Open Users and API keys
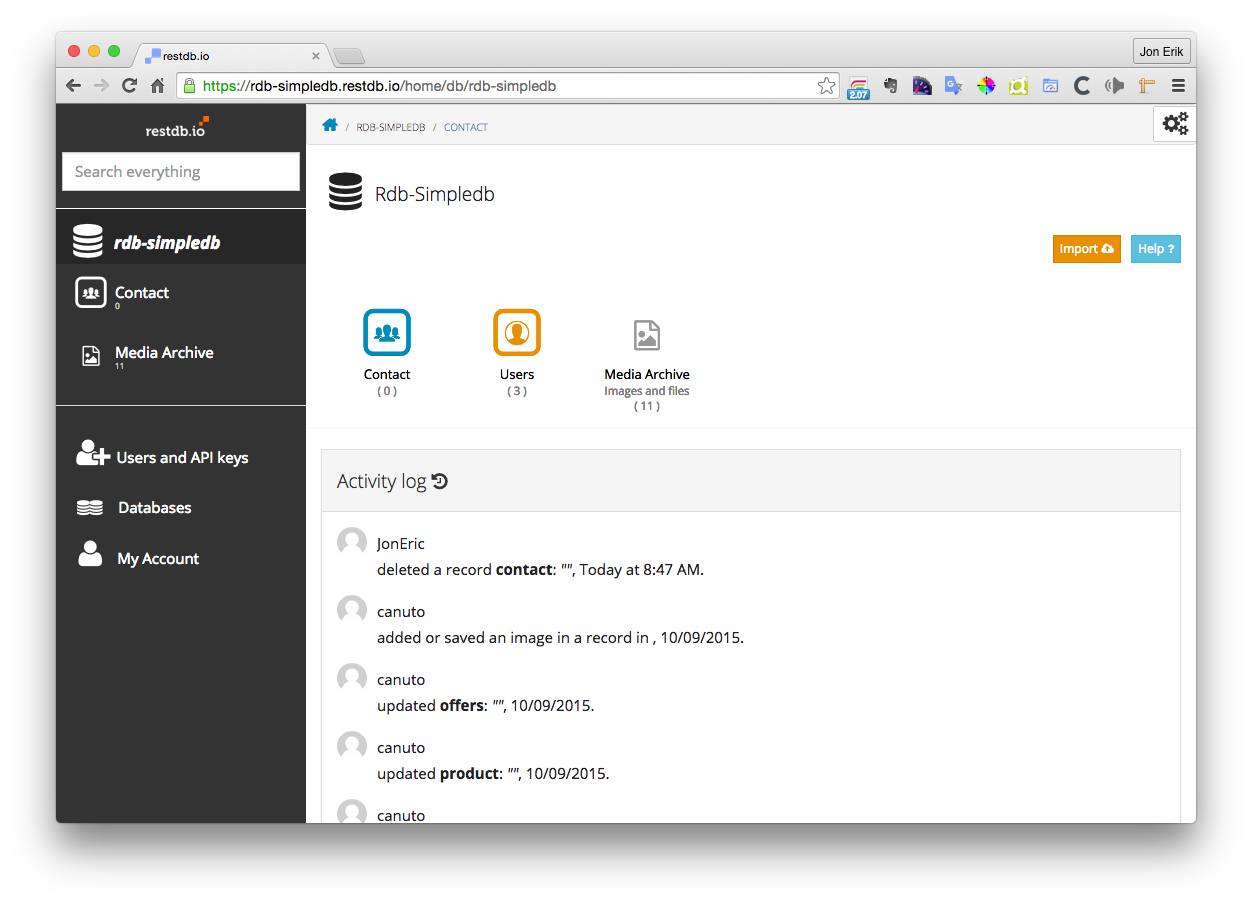 (x=181, y=457)
